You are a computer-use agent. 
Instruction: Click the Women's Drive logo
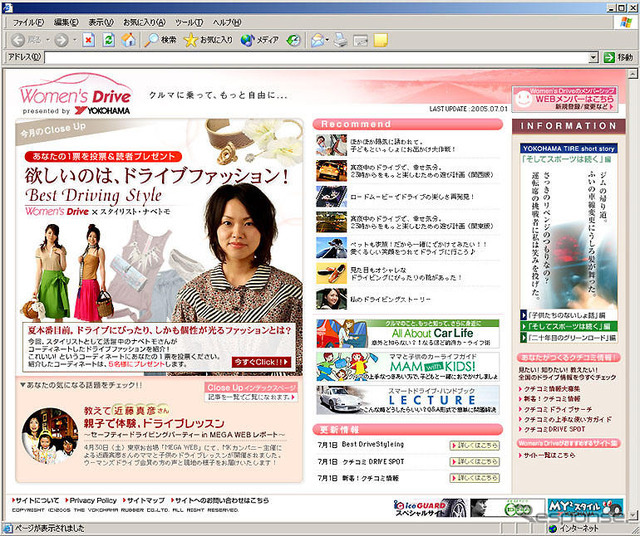click(76, 94)
